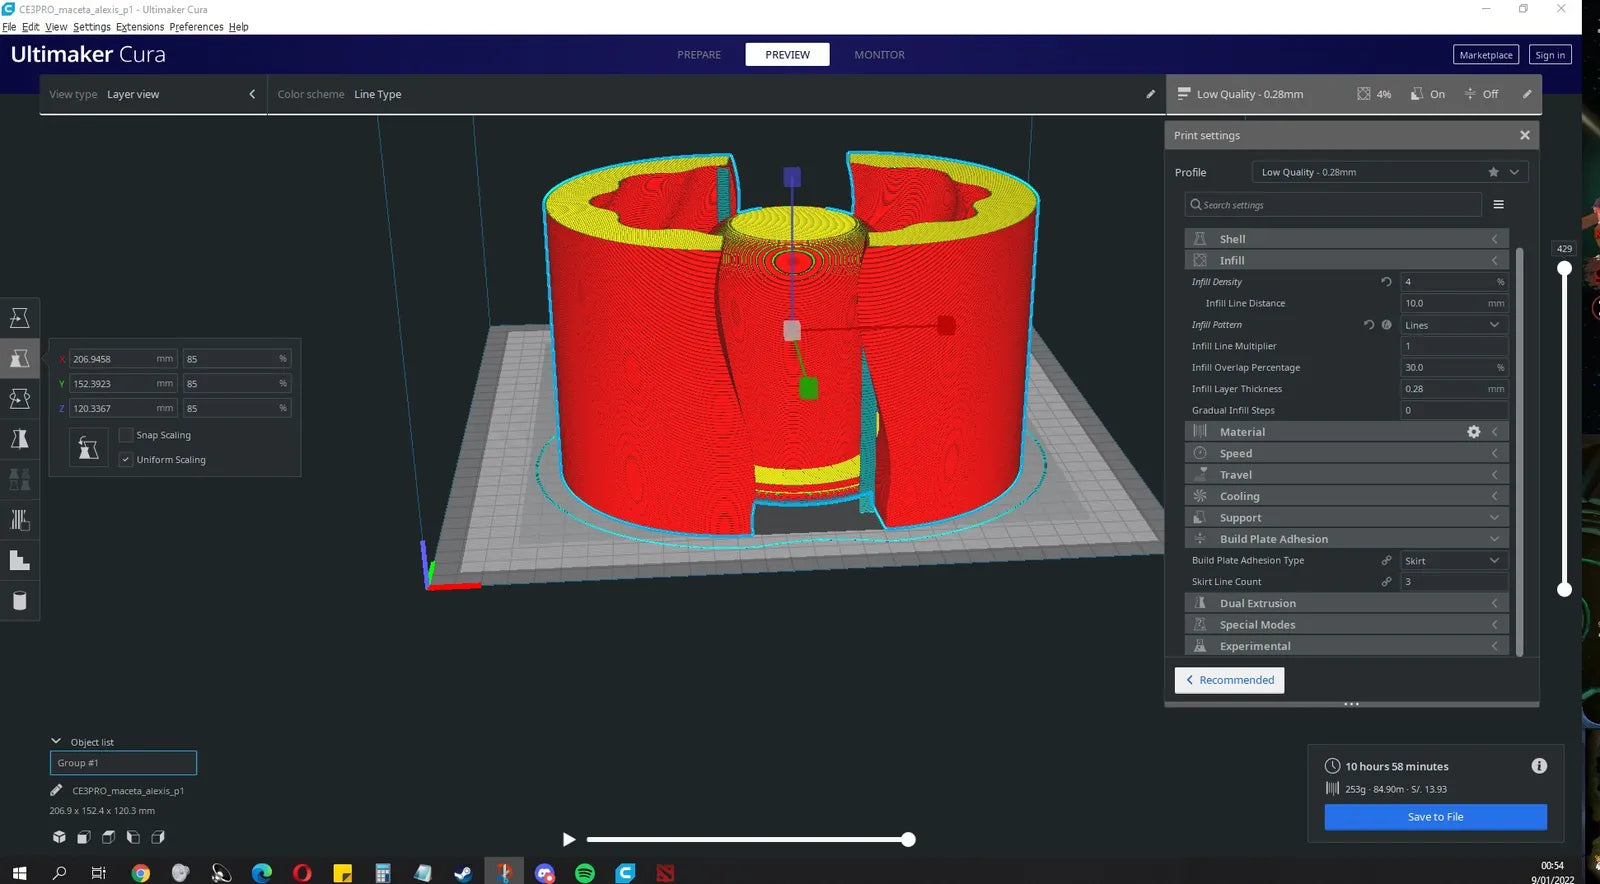1600x884 pixels.
Task: Toggle the Object list collapse arrow
Action: (56, 741)
